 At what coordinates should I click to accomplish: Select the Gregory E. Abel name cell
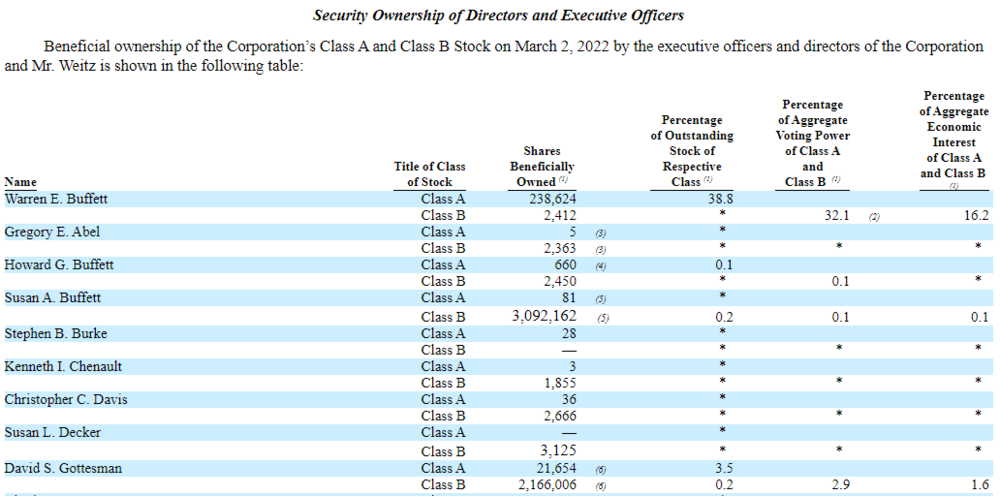click(52, 232)
